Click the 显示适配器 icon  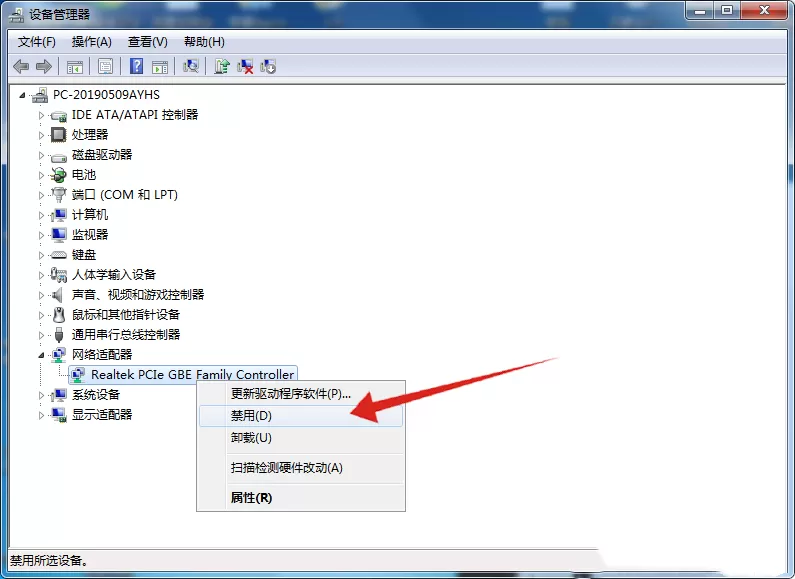pyautogui.click(x=59, y=415)
